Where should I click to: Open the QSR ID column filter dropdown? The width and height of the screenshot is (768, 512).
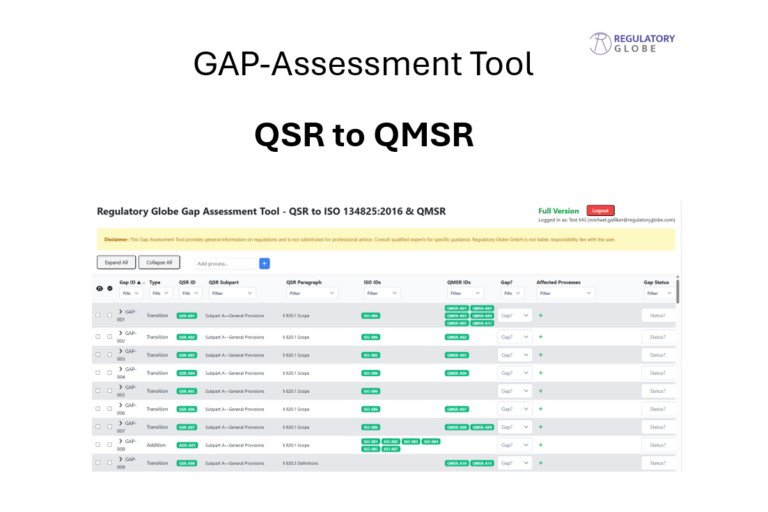pos(190,293)
